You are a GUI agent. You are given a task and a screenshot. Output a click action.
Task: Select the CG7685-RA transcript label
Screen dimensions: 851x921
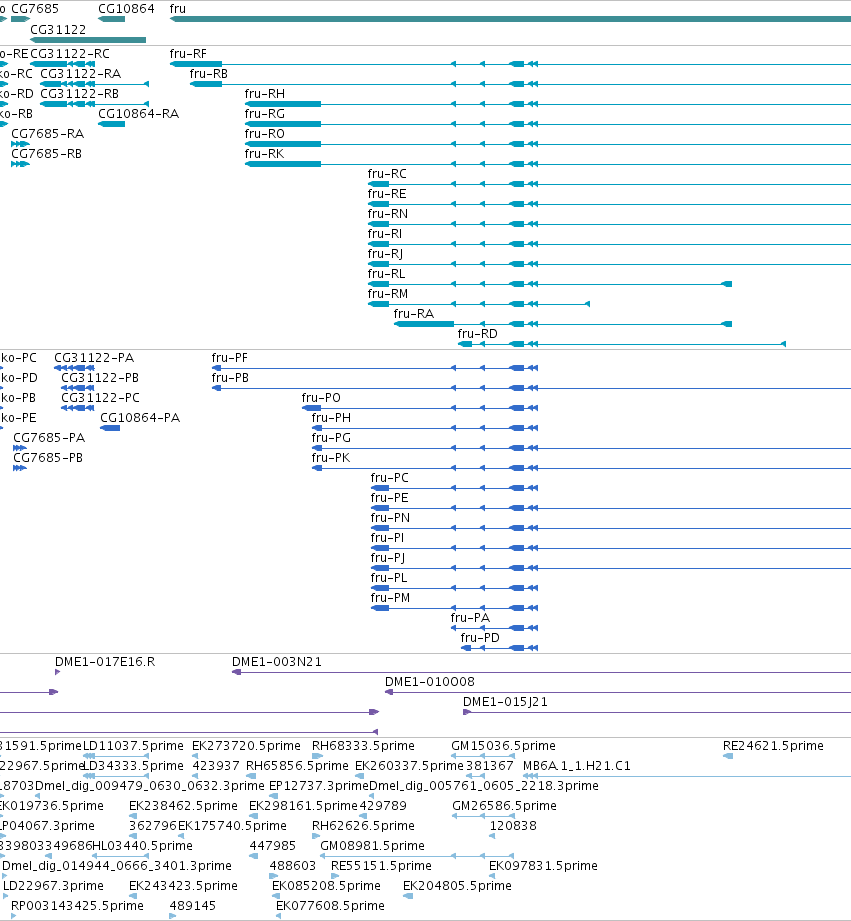coord(48,133)
